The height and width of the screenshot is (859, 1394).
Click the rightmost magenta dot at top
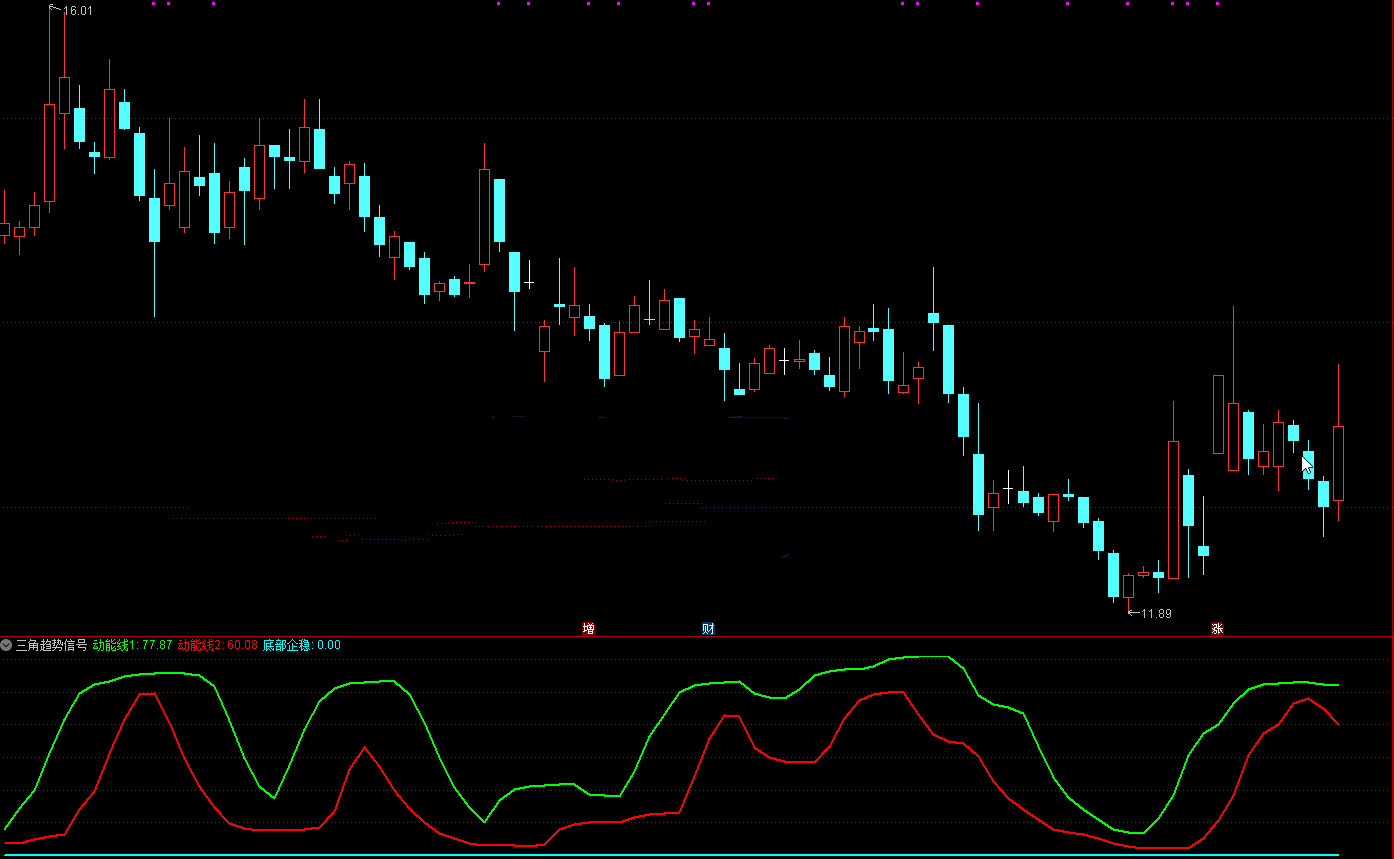click(x=1217, y=4)
